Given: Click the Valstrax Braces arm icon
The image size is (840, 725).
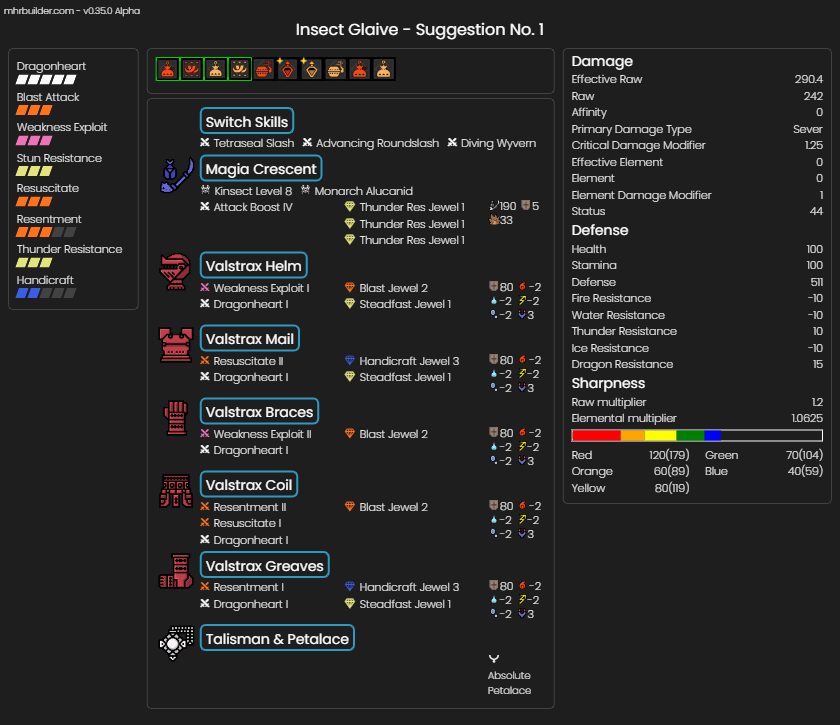Looking at the screenshot, I should [x=176, y=418].
